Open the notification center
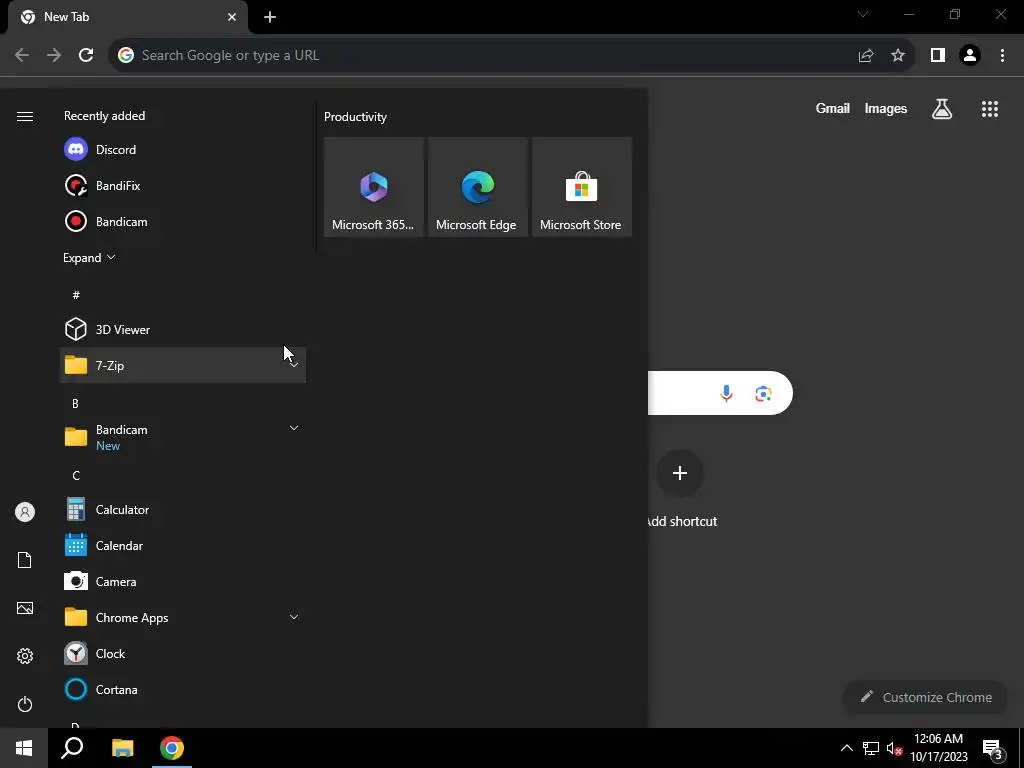1024x768 pixels. [993, 748]
